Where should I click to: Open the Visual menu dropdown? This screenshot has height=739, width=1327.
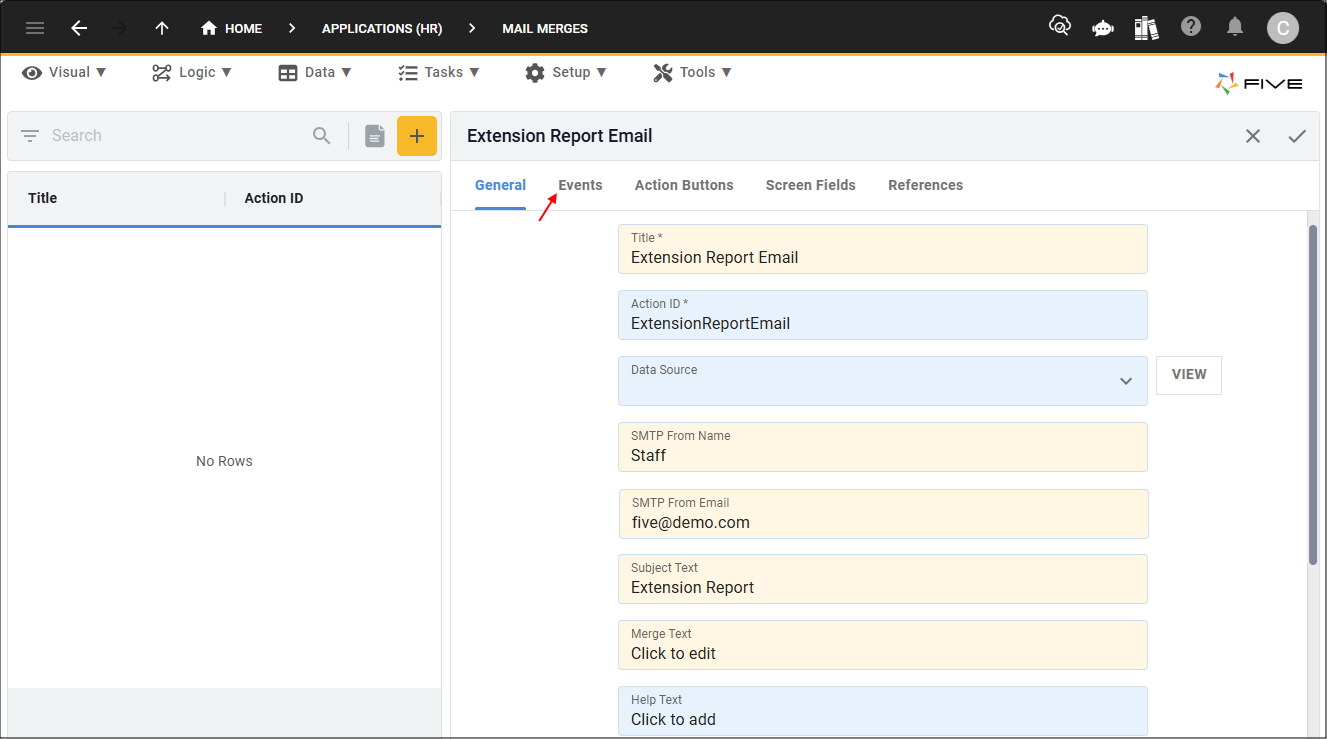pyautogui.click(x=65, y=72)
